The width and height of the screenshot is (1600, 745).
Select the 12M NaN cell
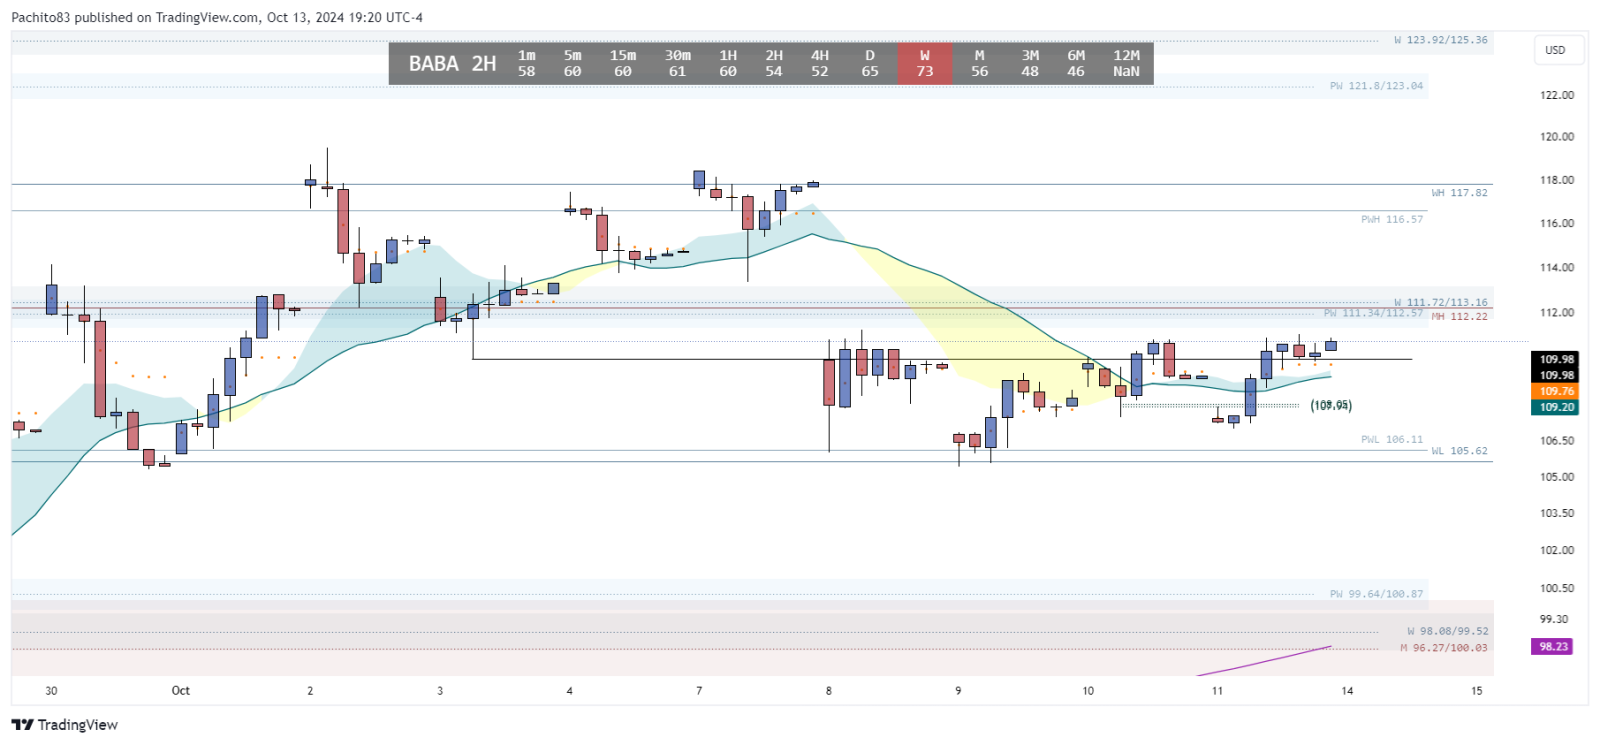click(1127, 63)
